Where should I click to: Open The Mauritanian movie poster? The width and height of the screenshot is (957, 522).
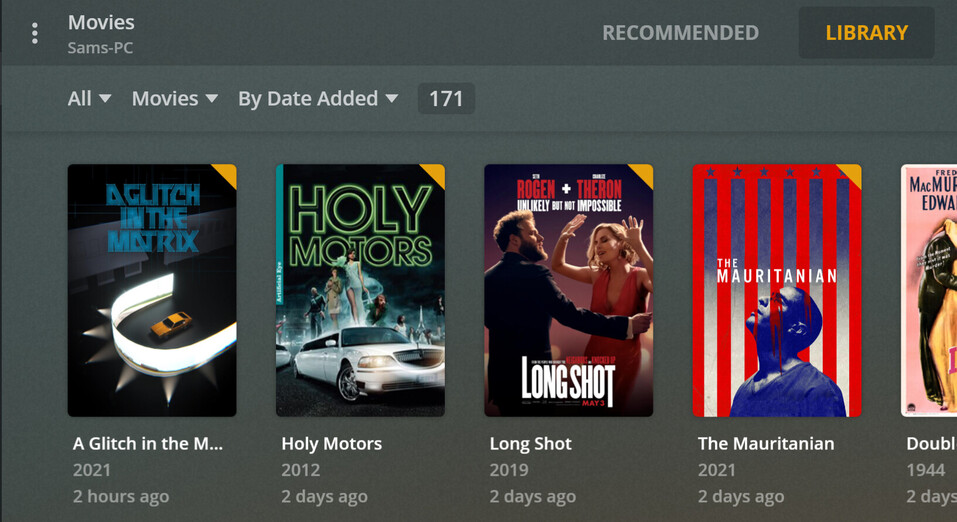[x=777, y=290]
